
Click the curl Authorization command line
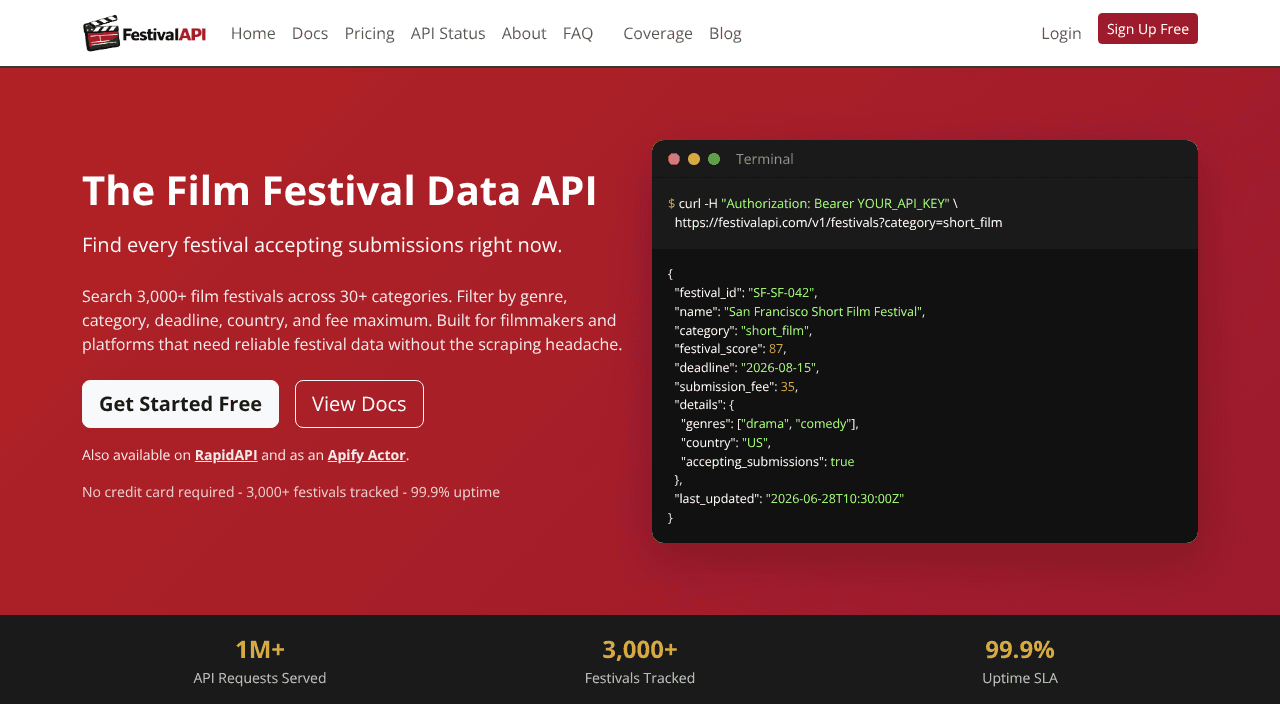[813, 203]
